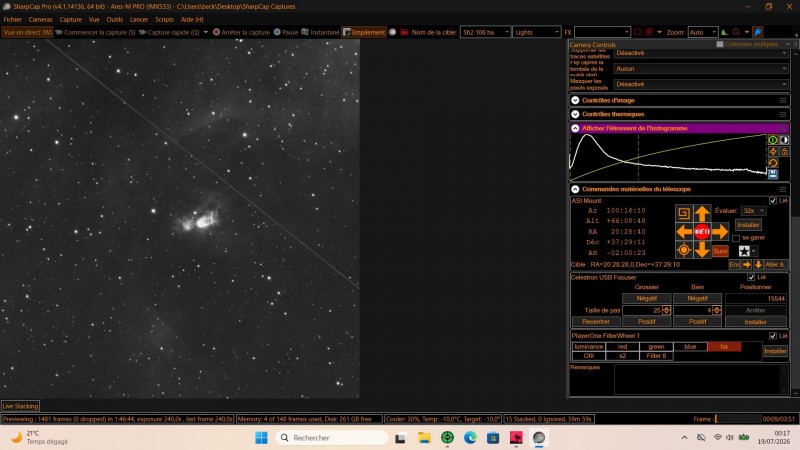Start the spiral search icon in the mount pad
Image resolution: width=800 pixels, height=450 pixels.
coord(684,213)
